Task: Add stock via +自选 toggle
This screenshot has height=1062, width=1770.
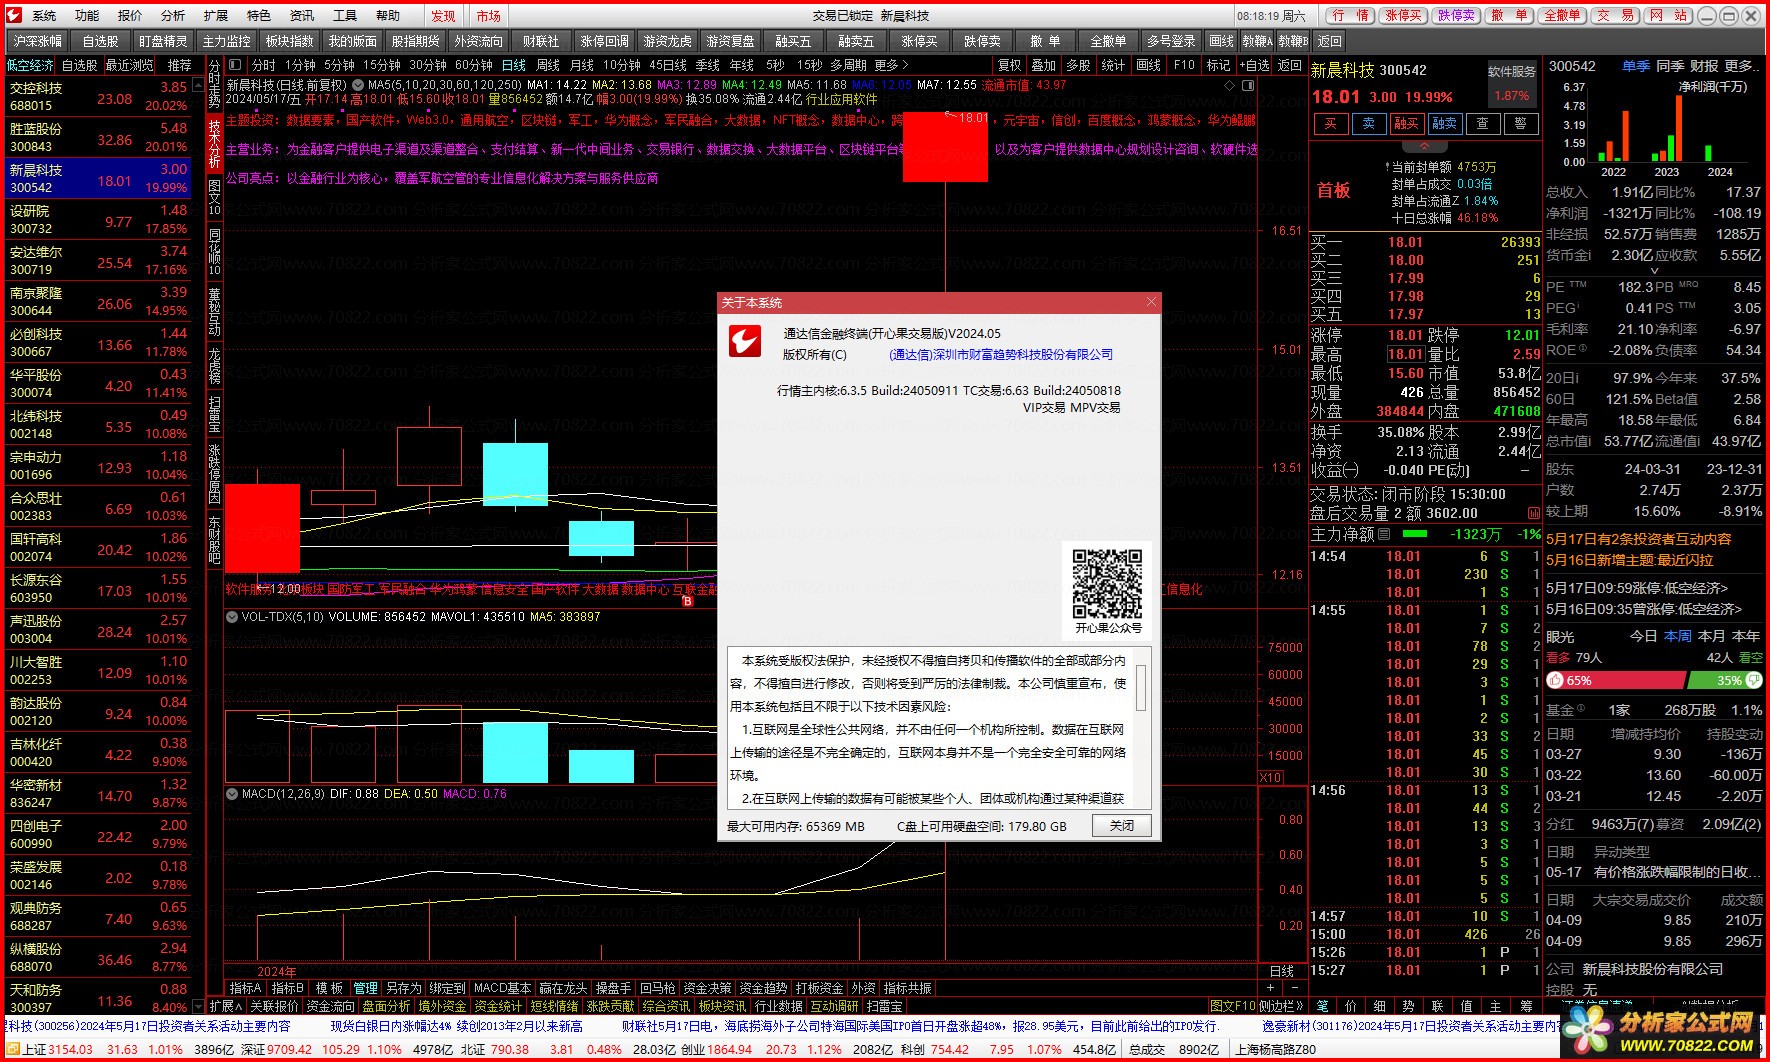Action: pos(1255,65)
